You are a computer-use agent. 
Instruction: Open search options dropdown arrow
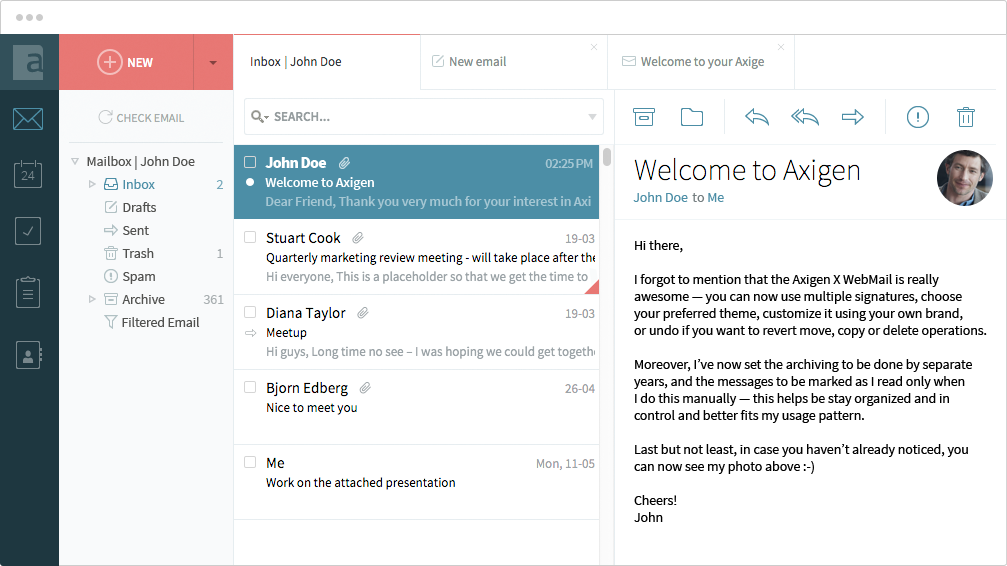592,117
